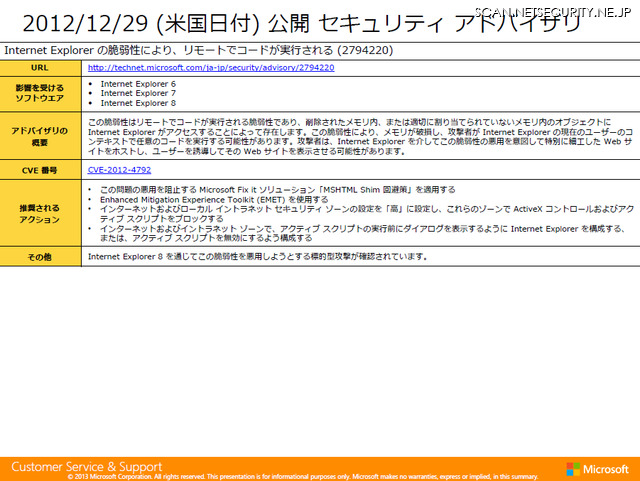Click the 'Internet Explorer 8' bullet in the affected software list
This screenshot has width=640, height=481.
(x=138, y=103)
